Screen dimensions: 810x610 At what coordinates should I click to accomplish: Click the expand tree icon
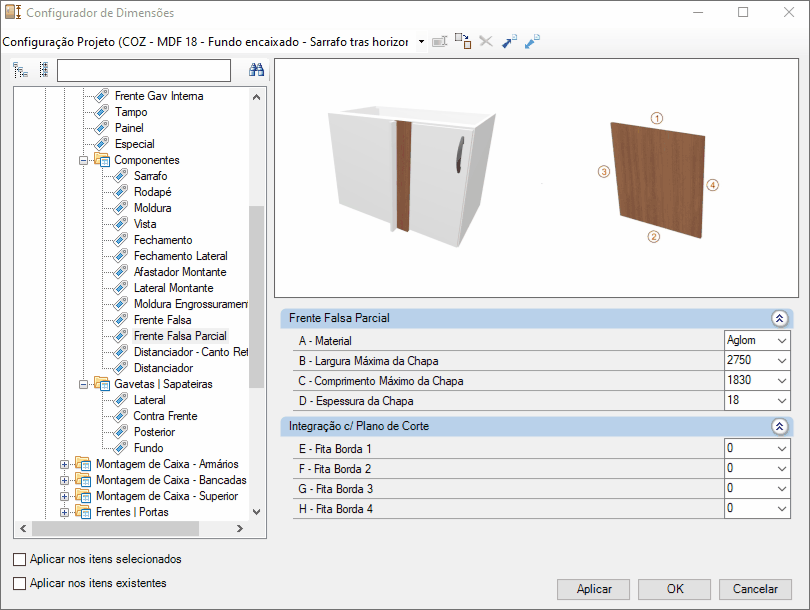pos(21,70)
